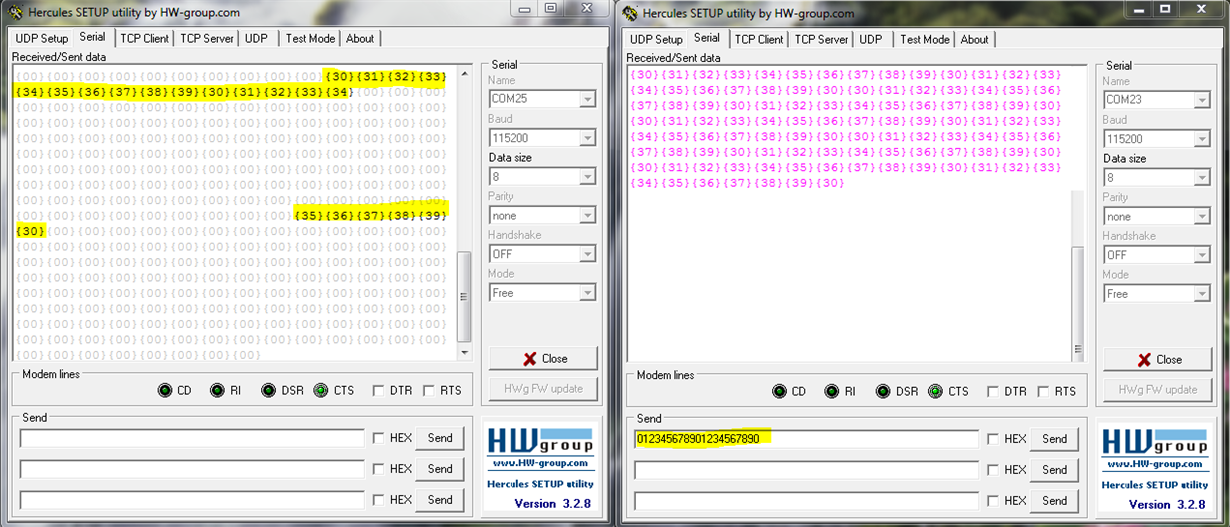Switch to TCP Server tab in left window
Image resolution: width=1230 pixels, height=527 pixels.
pos(207,39)
